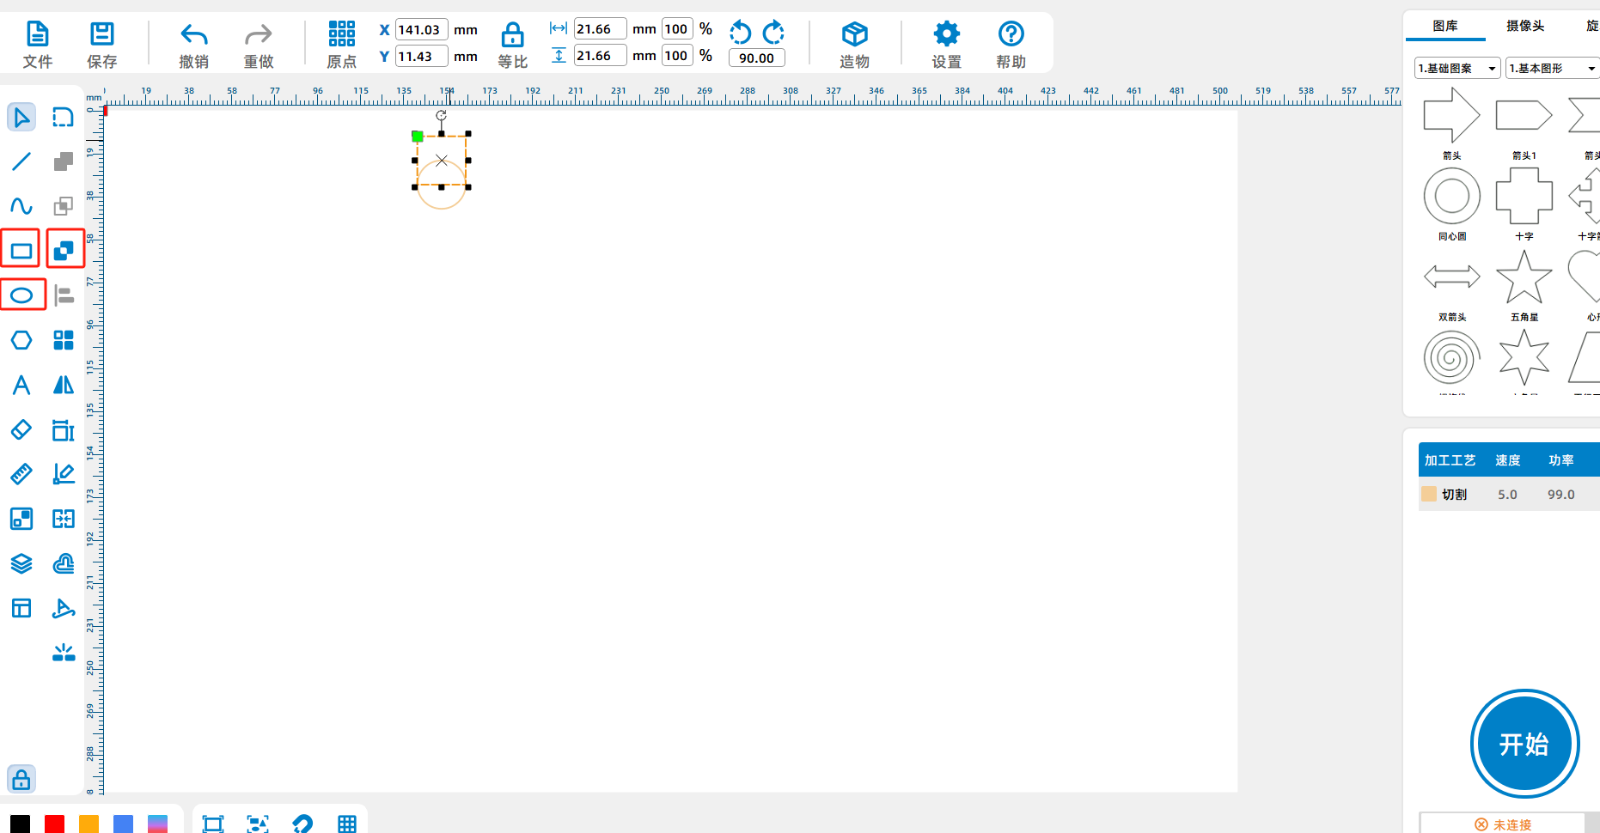Expand the 1.基本图形 dropdown
The image size is (1600, 833).
coord(1552,68)
